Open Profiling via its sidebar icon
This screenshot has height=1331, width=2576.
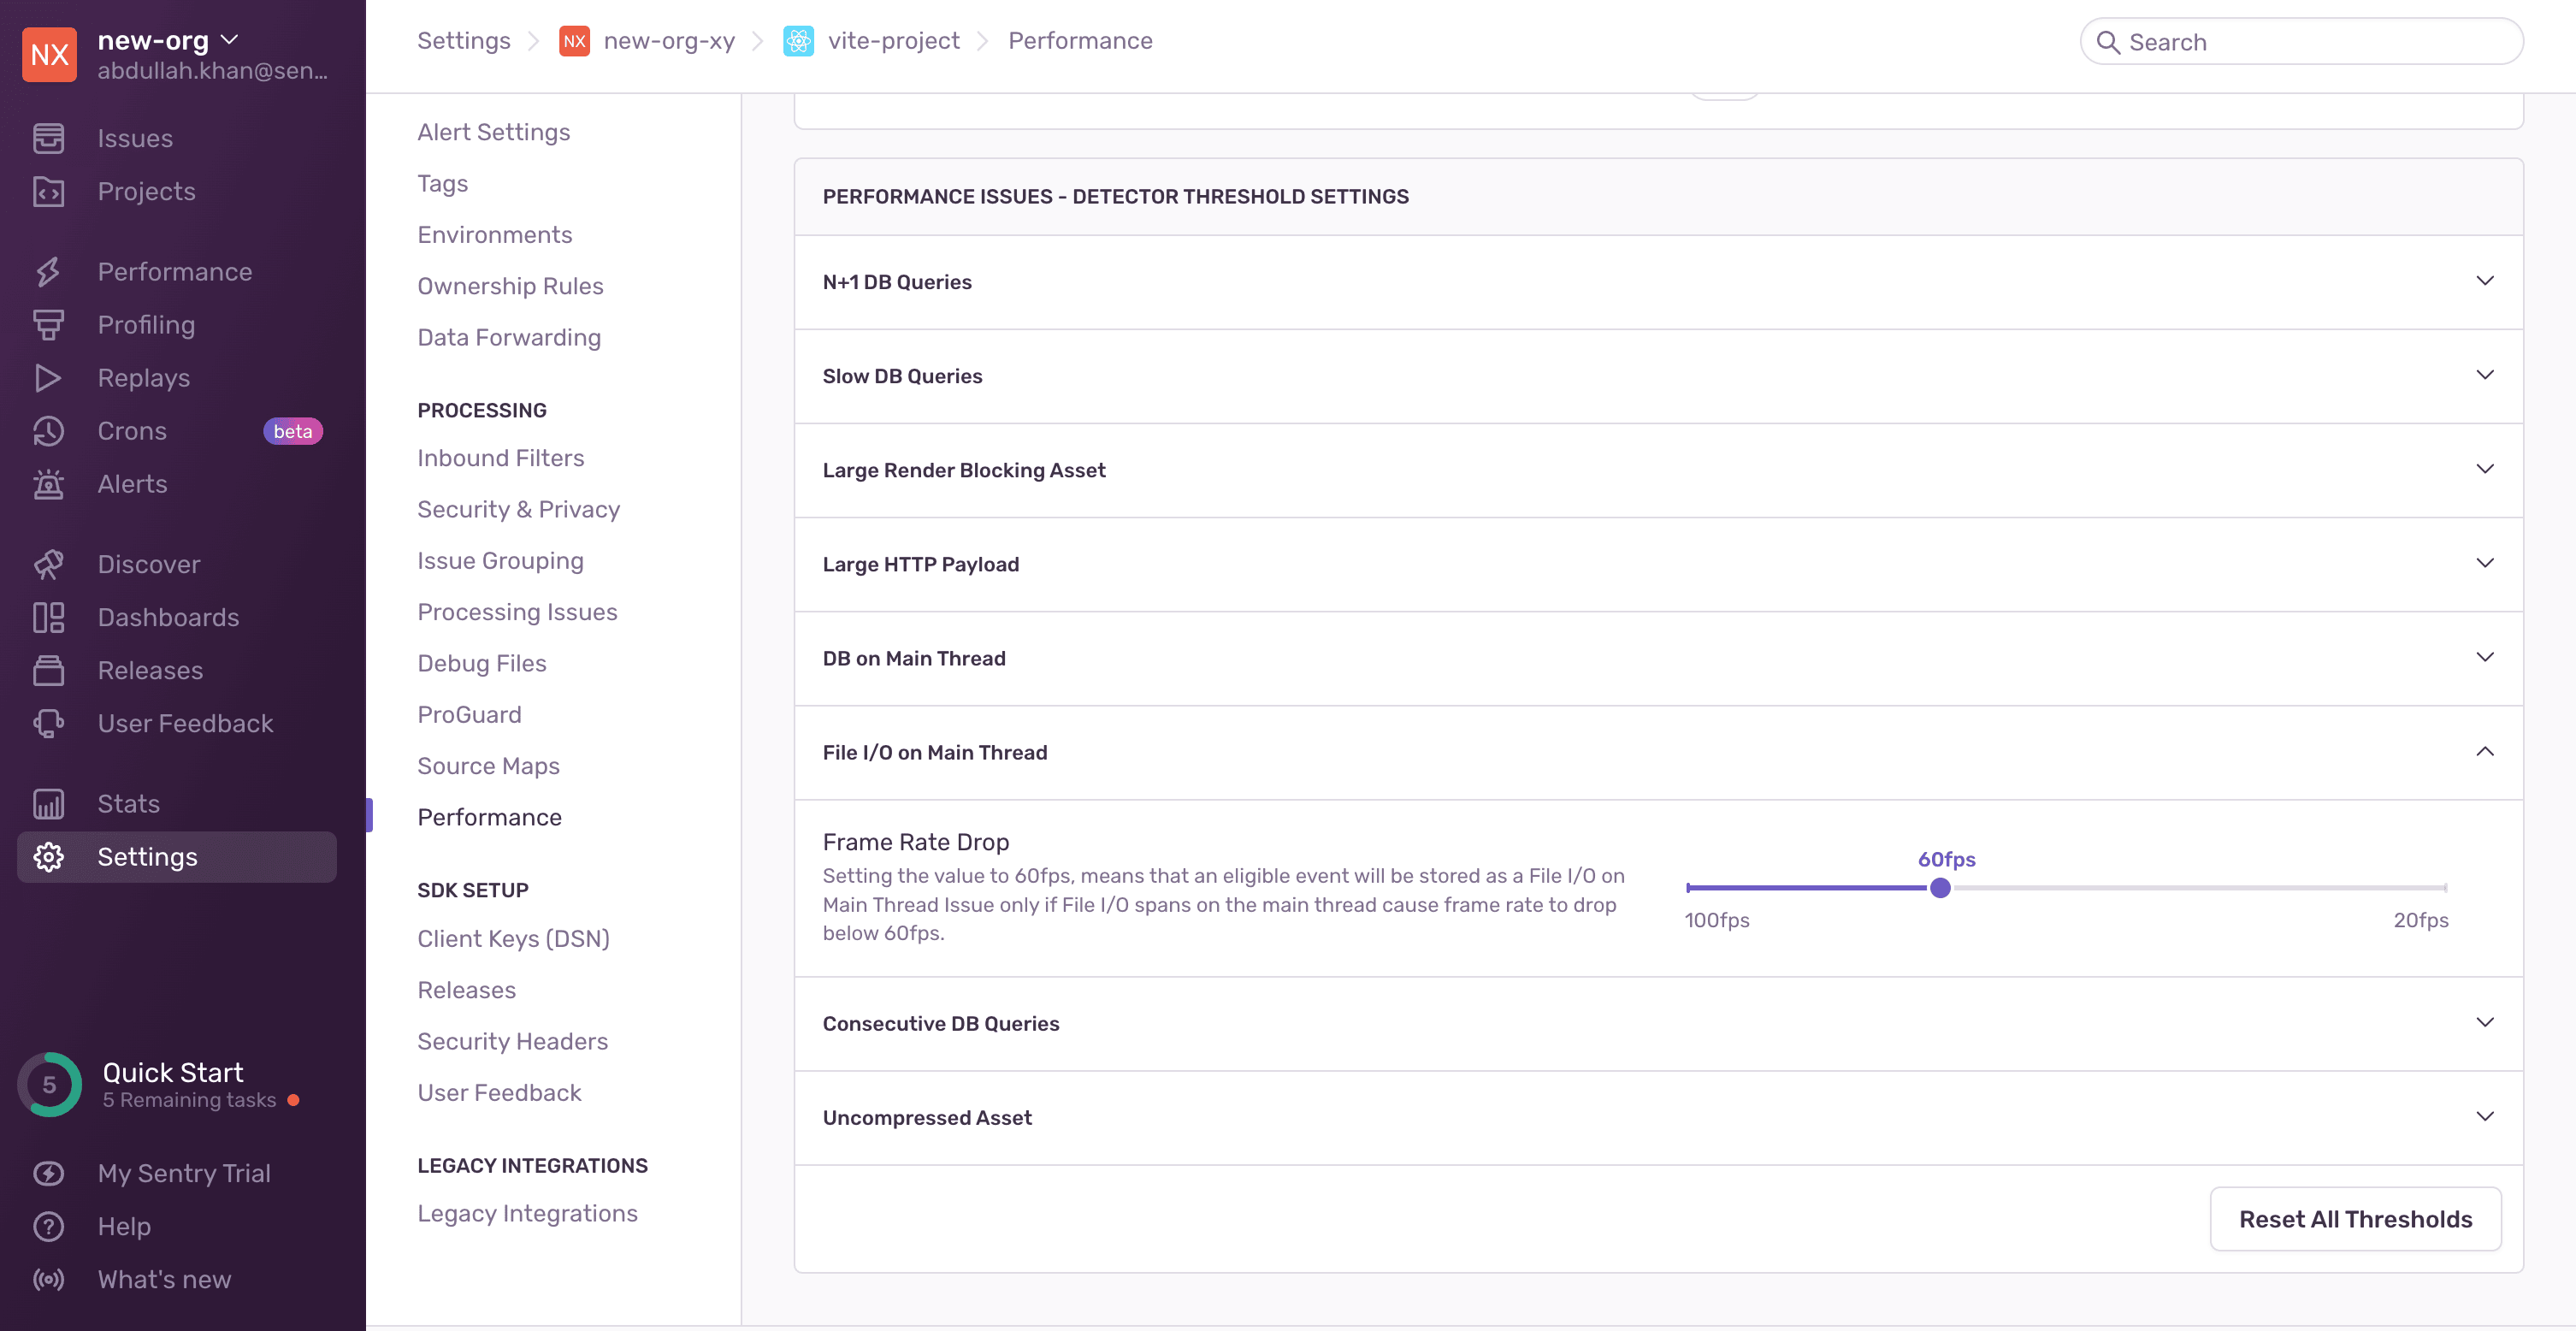click(x=48, y=325)
